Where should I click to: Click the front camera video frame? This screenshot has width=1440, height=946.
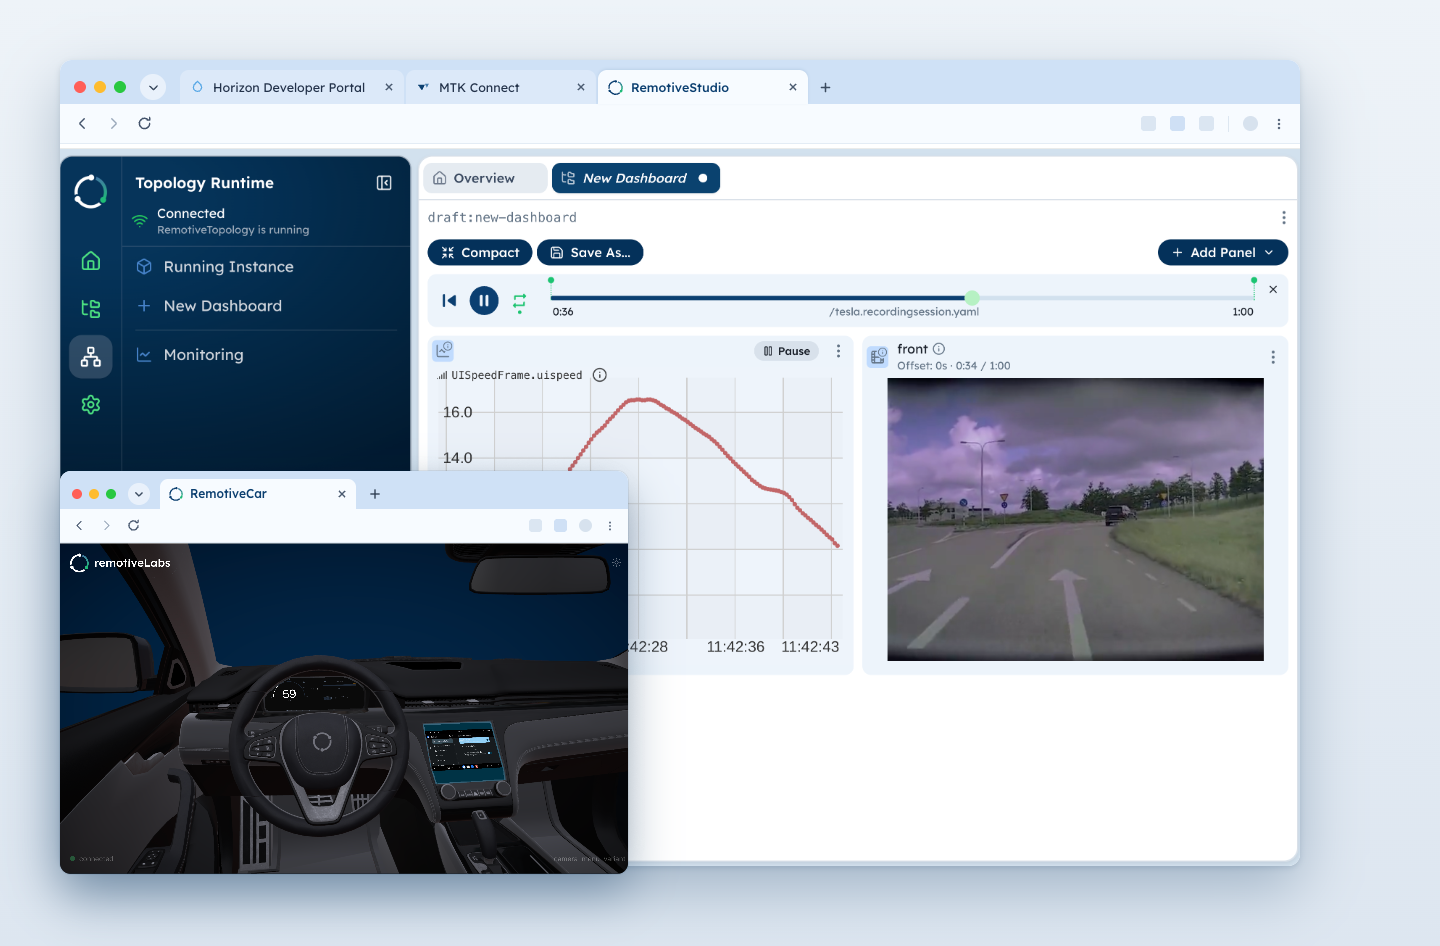pos(1075,519)
